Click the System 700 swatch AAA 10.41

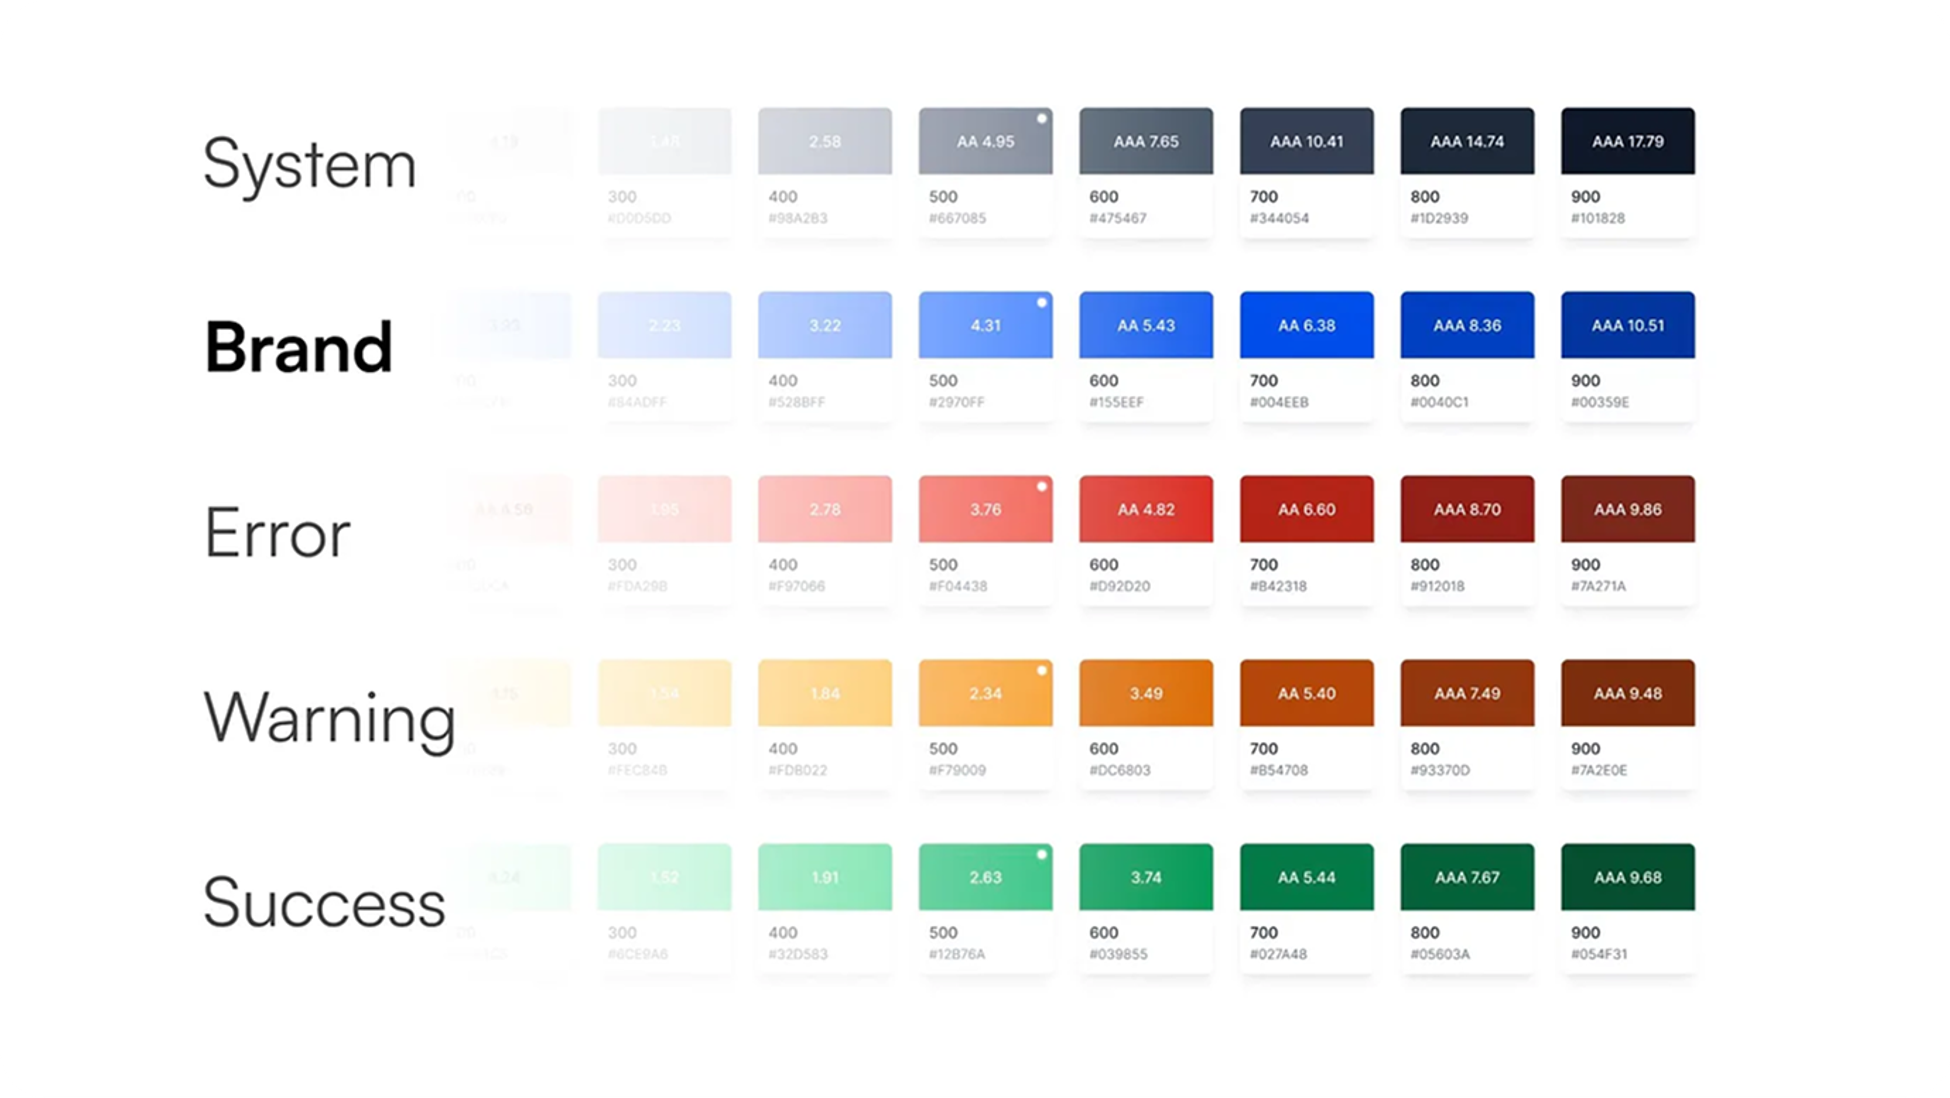click(x=1306, y=141)
